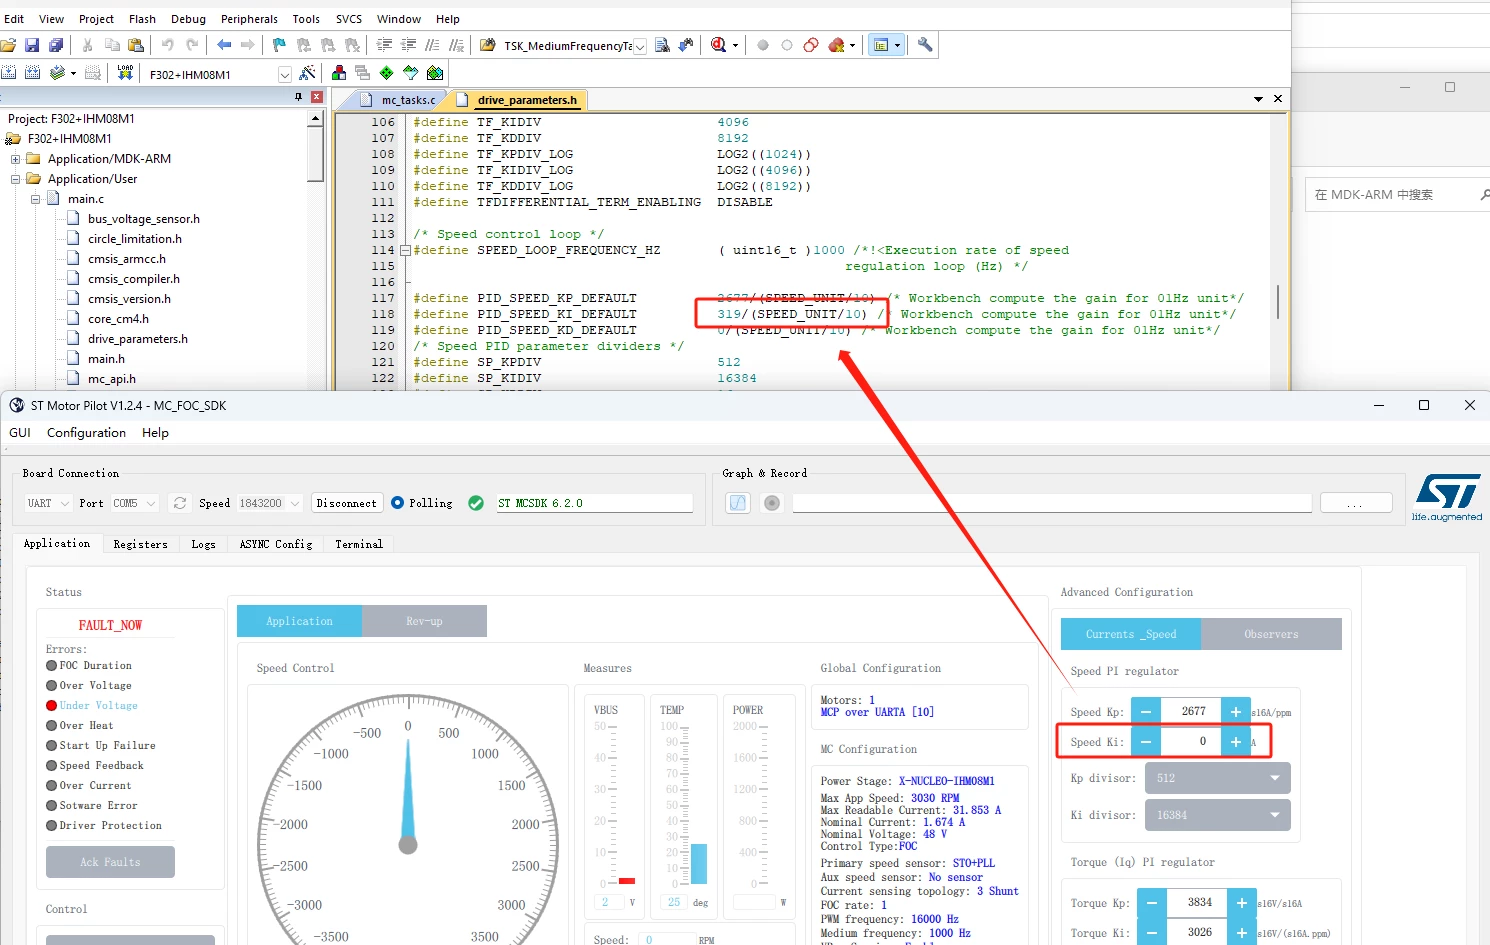Increase Speed Ki with plus button
Screen dimensions: 1490x945
tap(1236, 741)
